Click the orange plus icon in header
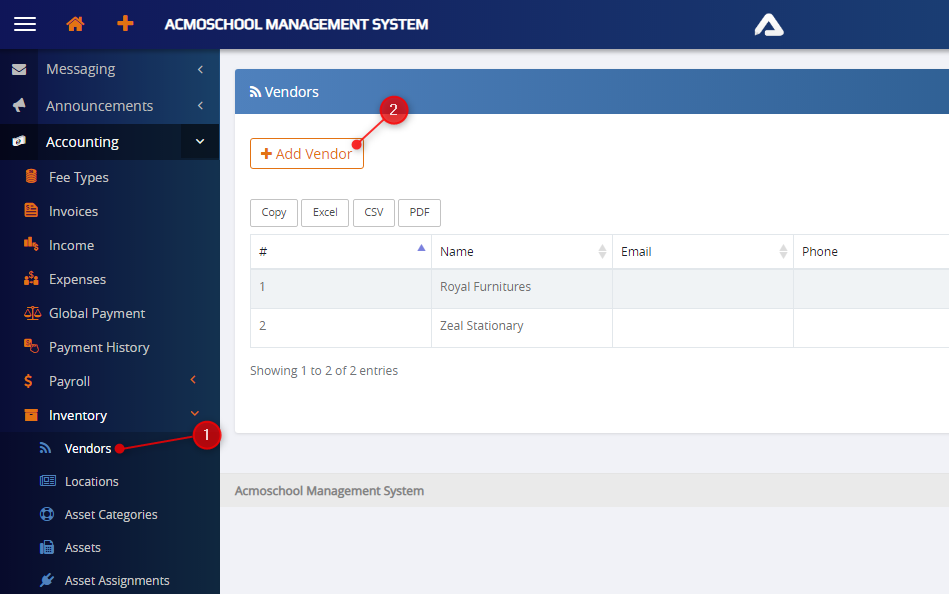 (x=125, y=24)
